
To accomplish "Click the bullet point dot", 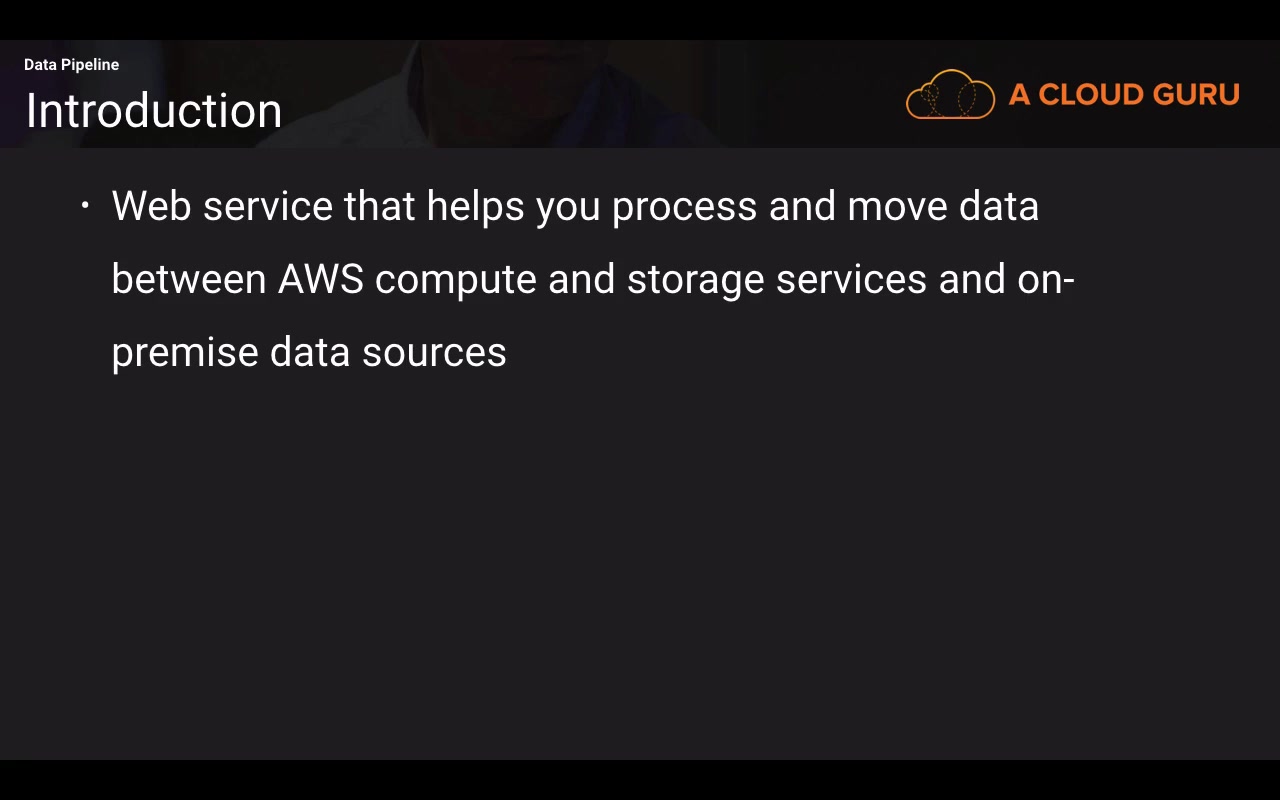I will 85,206.
